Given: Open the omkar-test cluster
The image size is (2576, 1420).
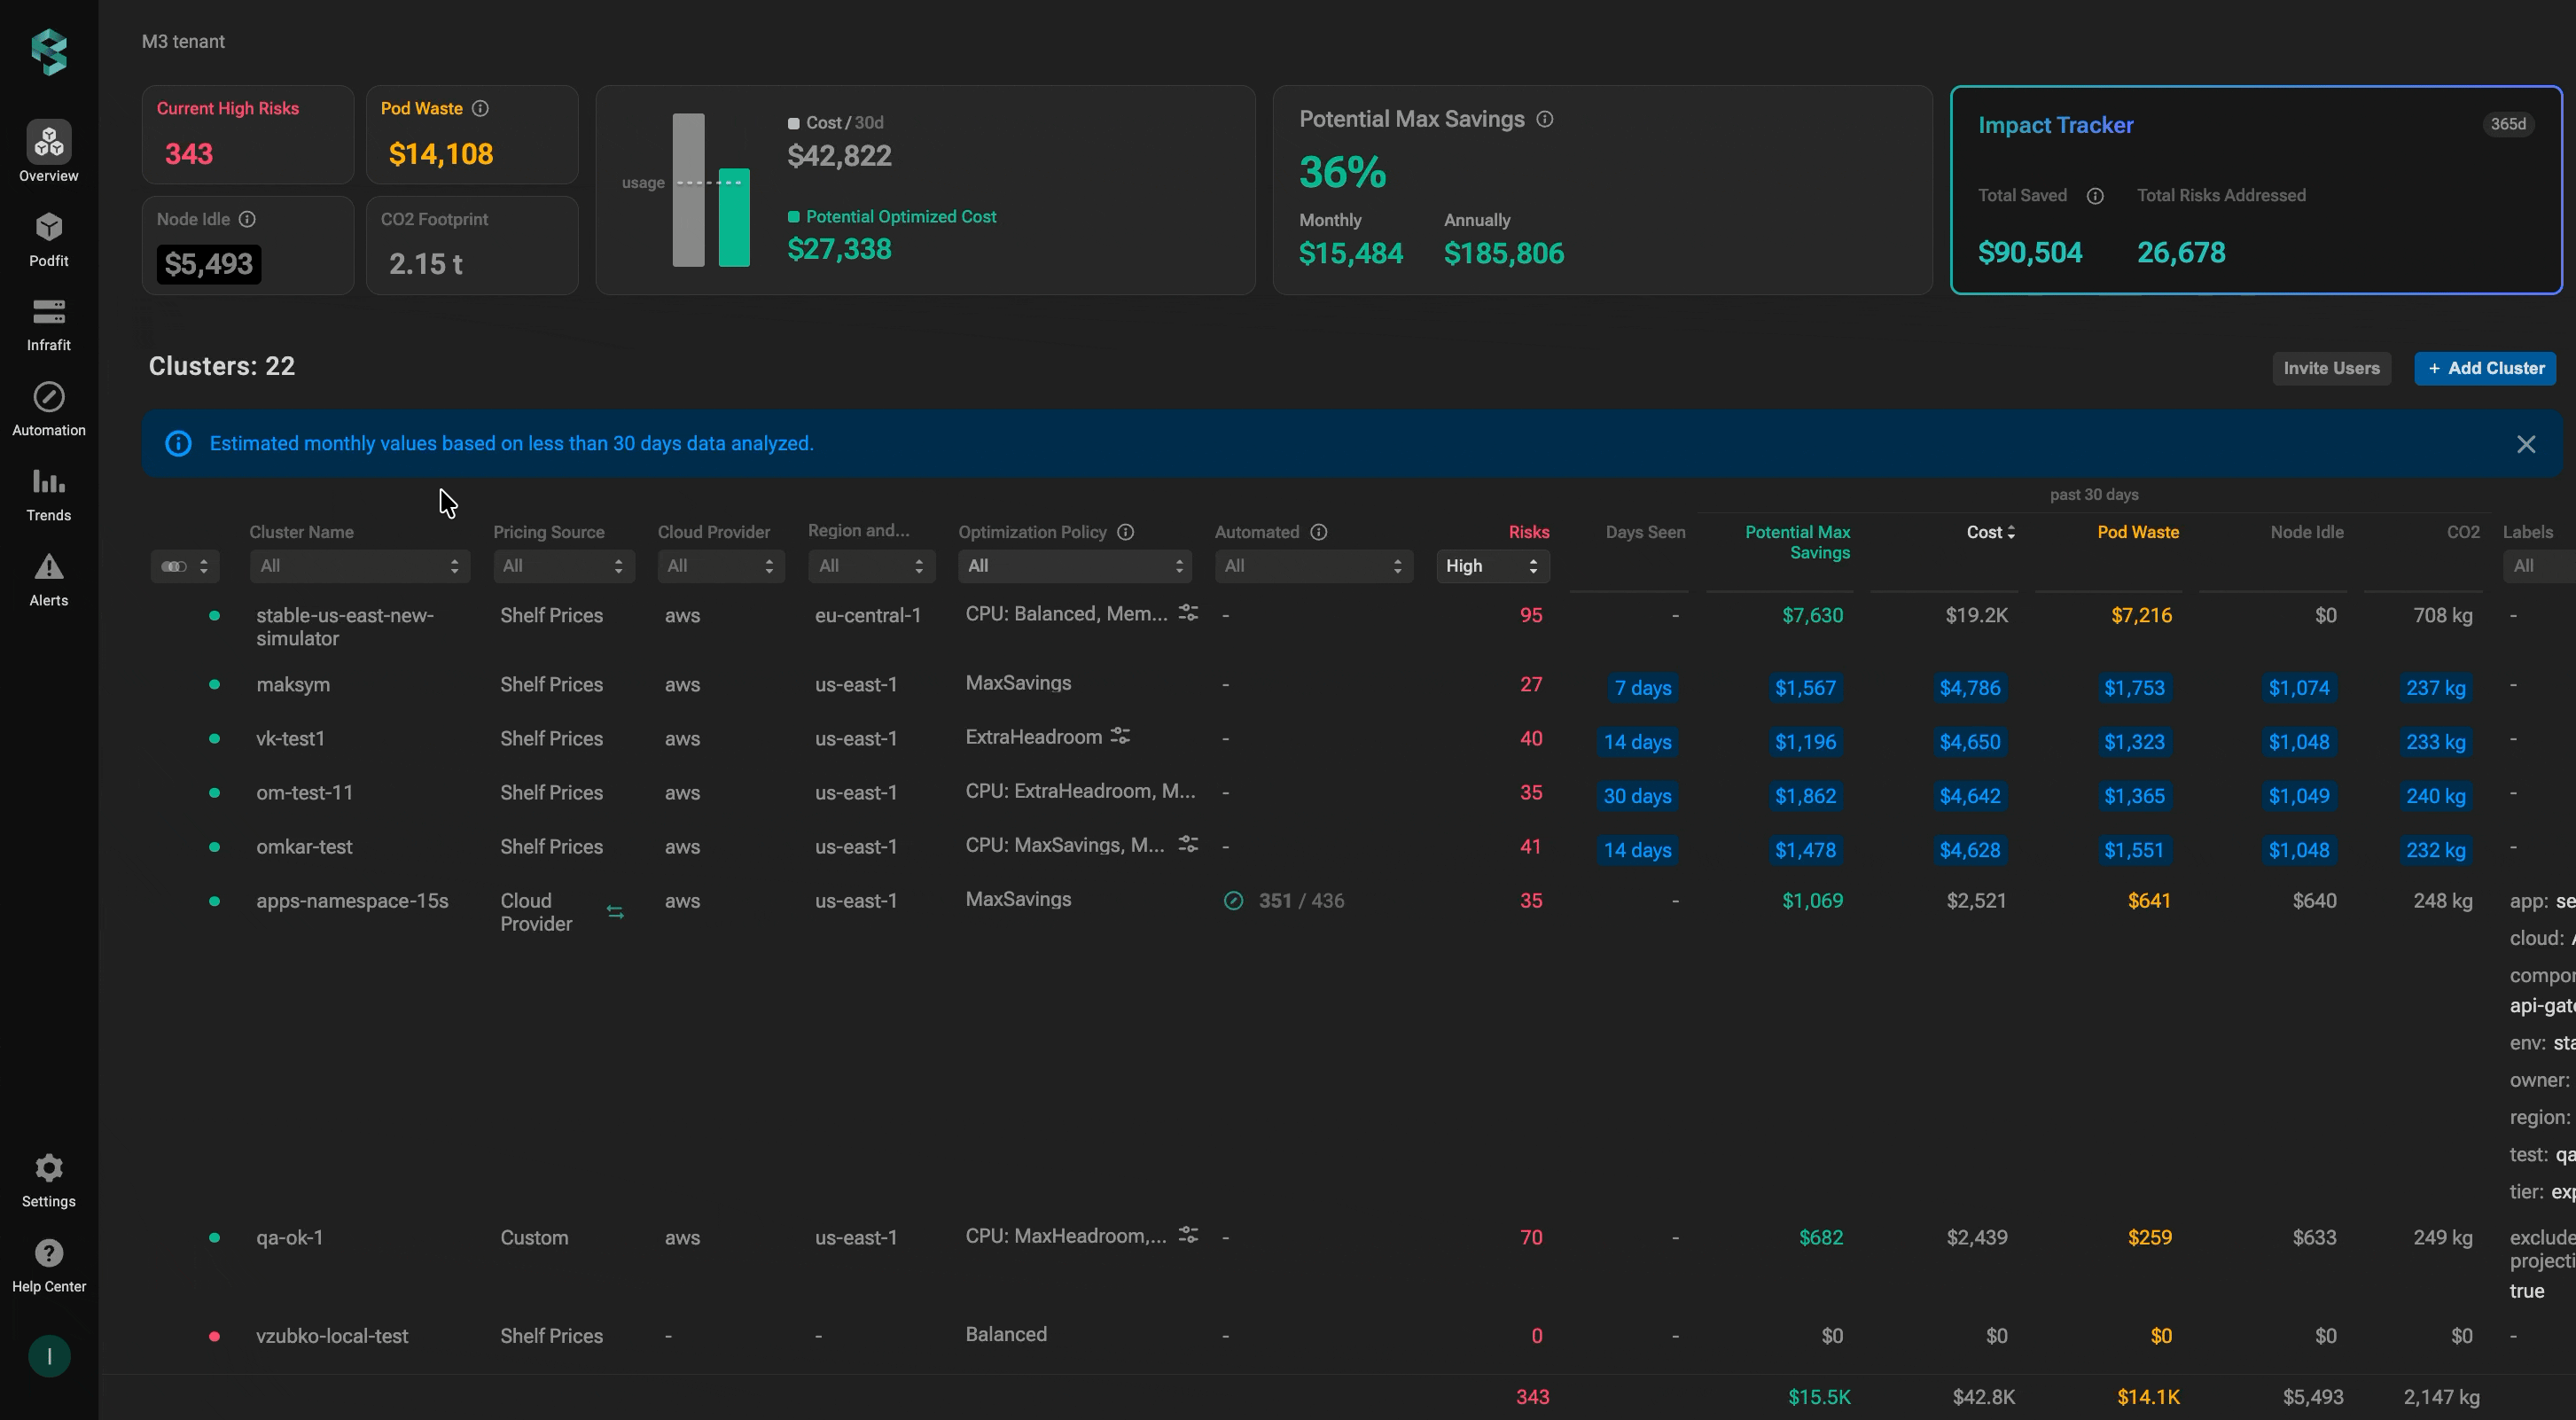Looking at the screenshot, I should (x=304, y=847).
